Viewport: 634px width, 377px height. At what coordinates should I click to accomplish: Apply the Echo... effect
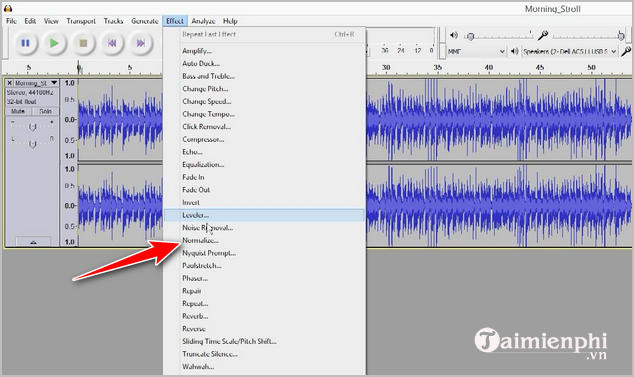point(264,152)
